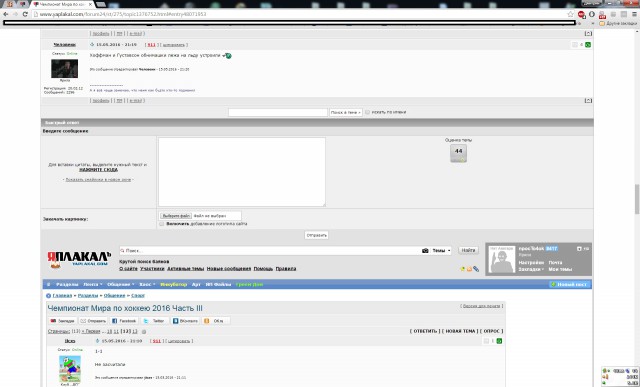Image resolution: width=640 pixels, height=387 pixels.
Task: Enable the site logo watermark checkbox
Action: tap(162, 224)
